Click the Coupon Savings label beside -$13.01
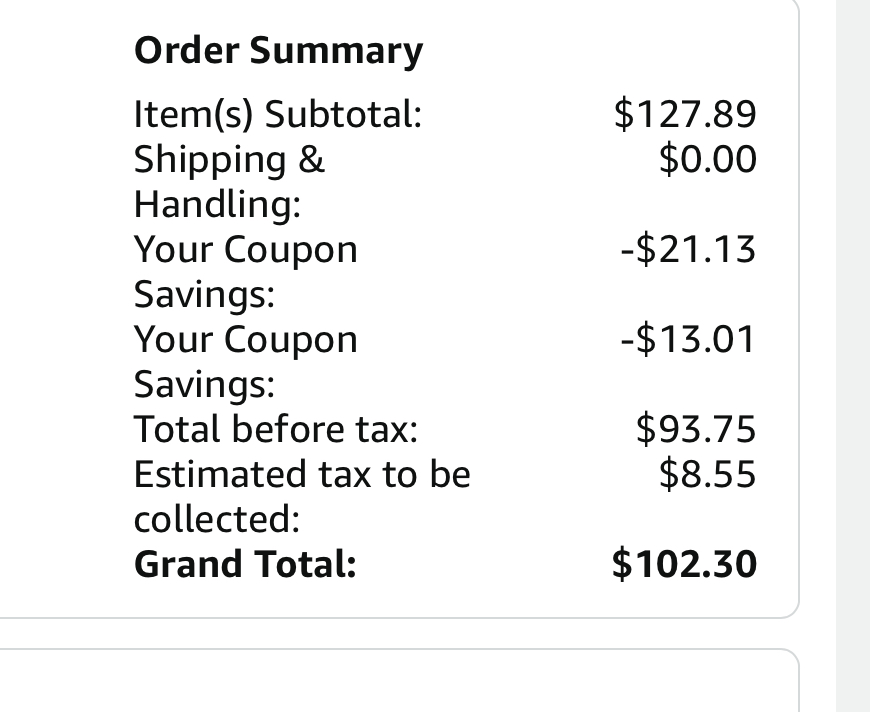Viewport: 870px width, 712px height. (245, 361)
